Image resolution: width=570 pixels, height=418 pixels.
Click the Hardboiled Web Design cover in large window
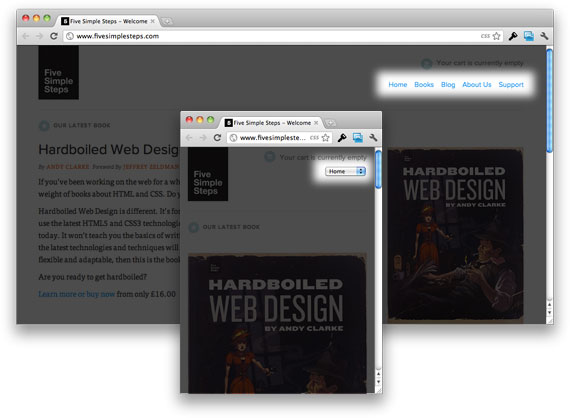point(455,236)
